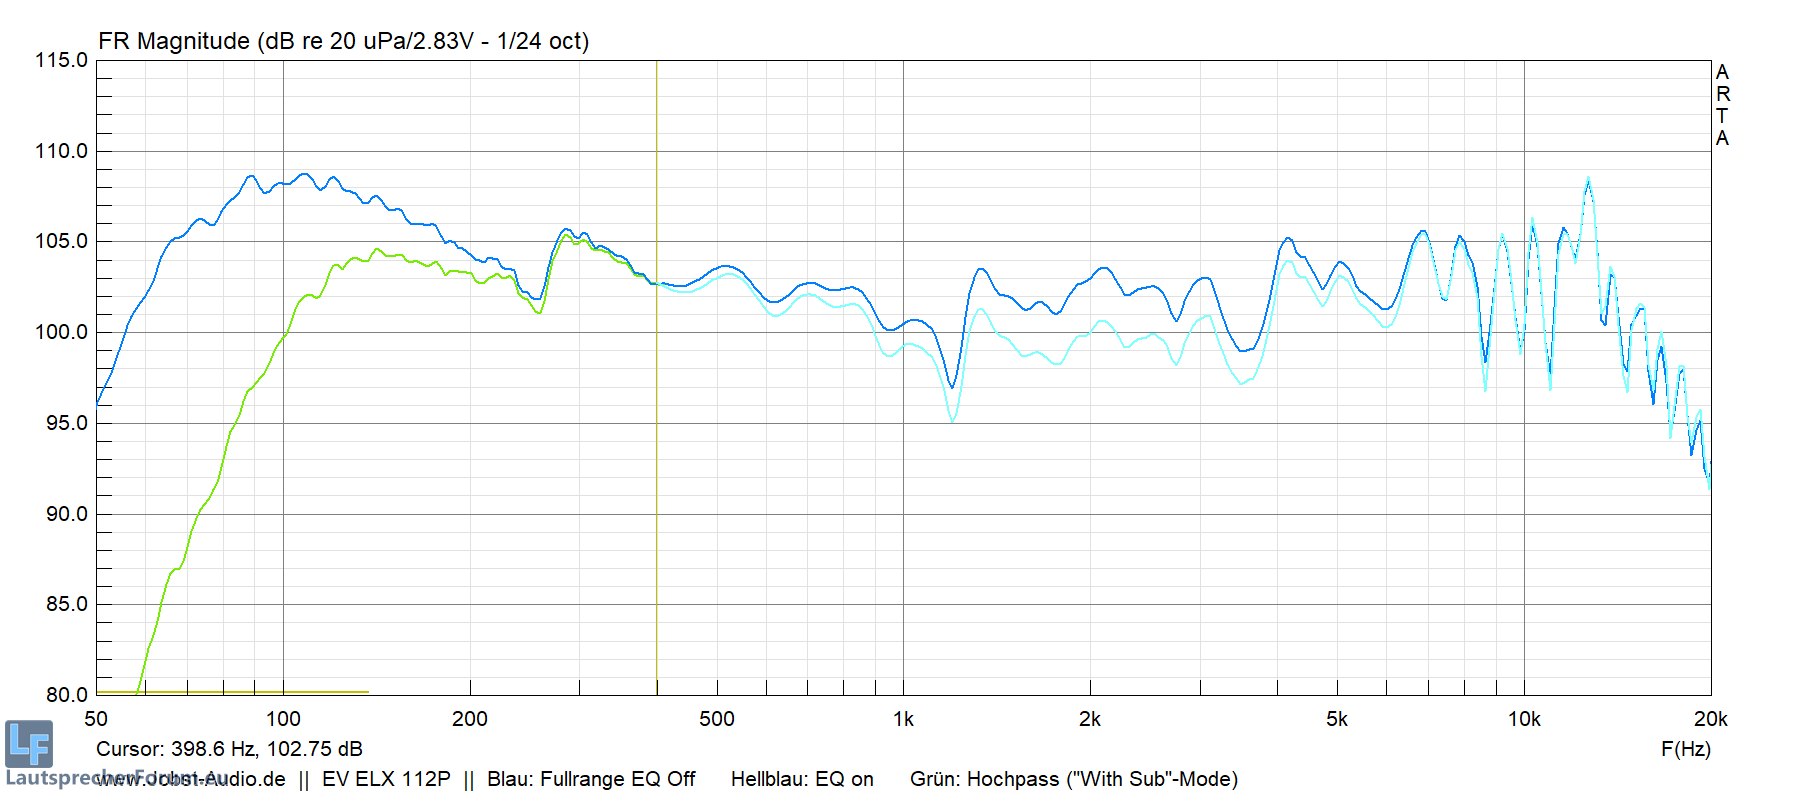The image size is (1807, 795).
Task: Click the vertical ARTA label
Action: (1722, 105)
